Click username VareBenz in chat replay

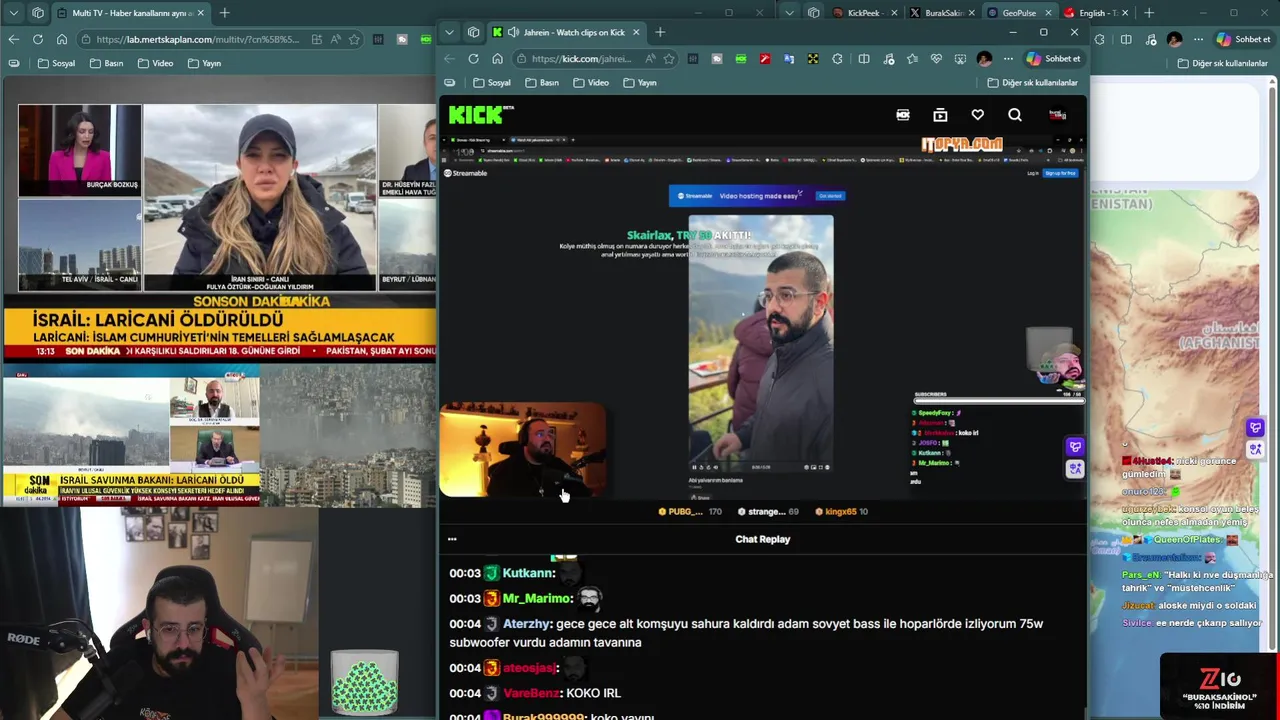pyautogui.click(x=532, y=693)
